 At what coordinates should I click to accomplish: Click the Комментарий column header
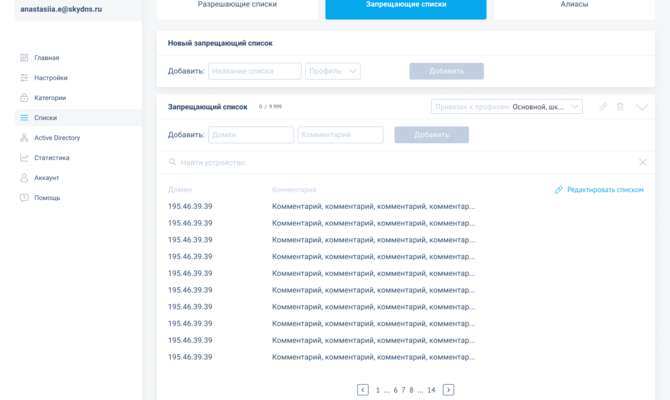(294, 189)
